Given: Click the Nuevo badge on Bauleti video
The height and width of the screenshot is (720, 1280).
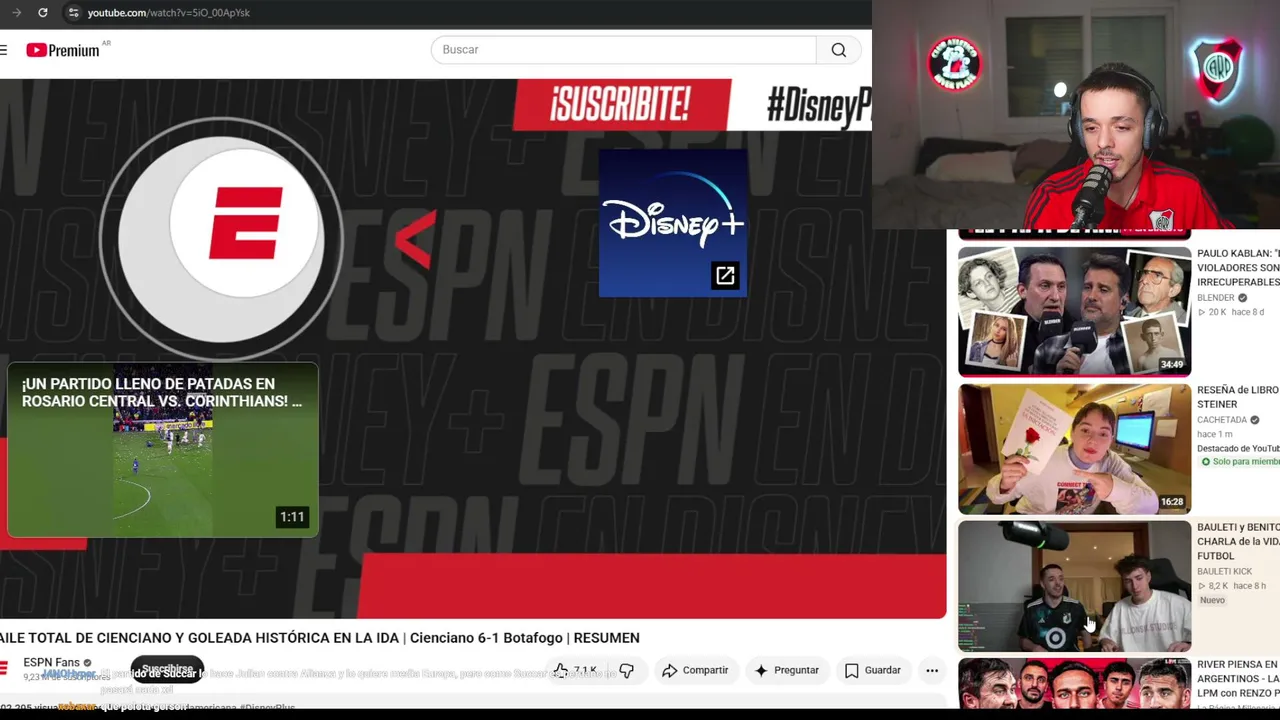Looking at the screenshot, I should (1212, 600).
